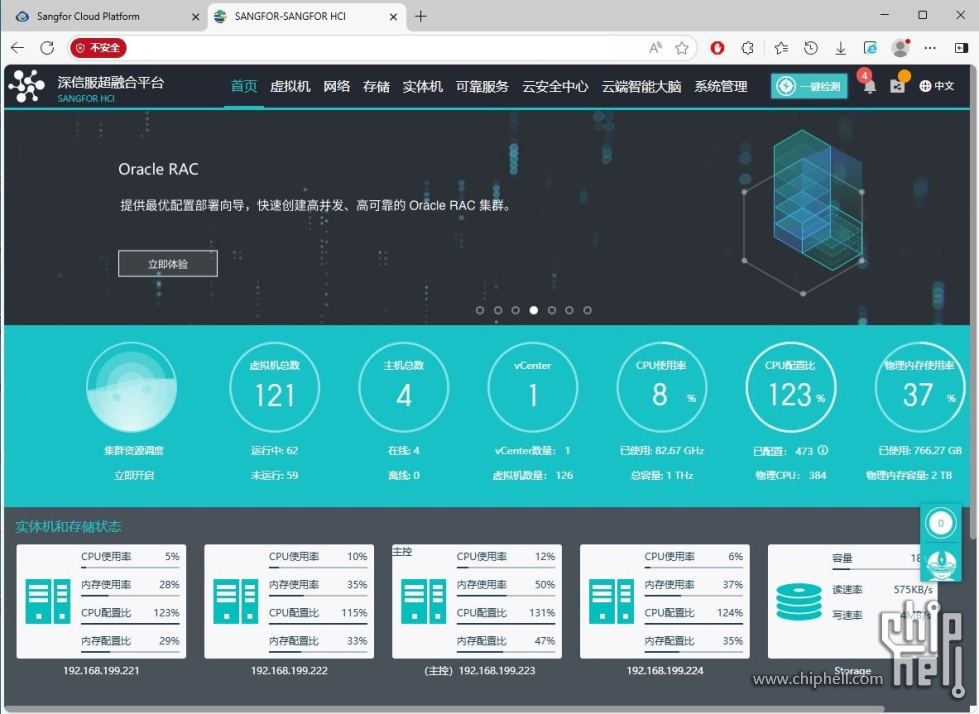The width and height of the screenshot is (979, 714).
Task: Open the notification bell with 4 alerts
Action: point(868,85)
